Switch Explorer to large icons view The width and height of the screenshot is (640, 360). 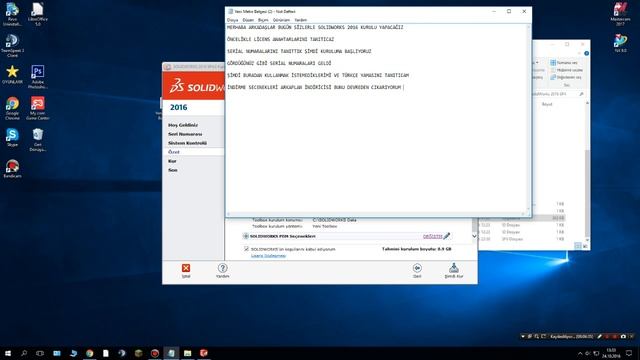point(585,246)
